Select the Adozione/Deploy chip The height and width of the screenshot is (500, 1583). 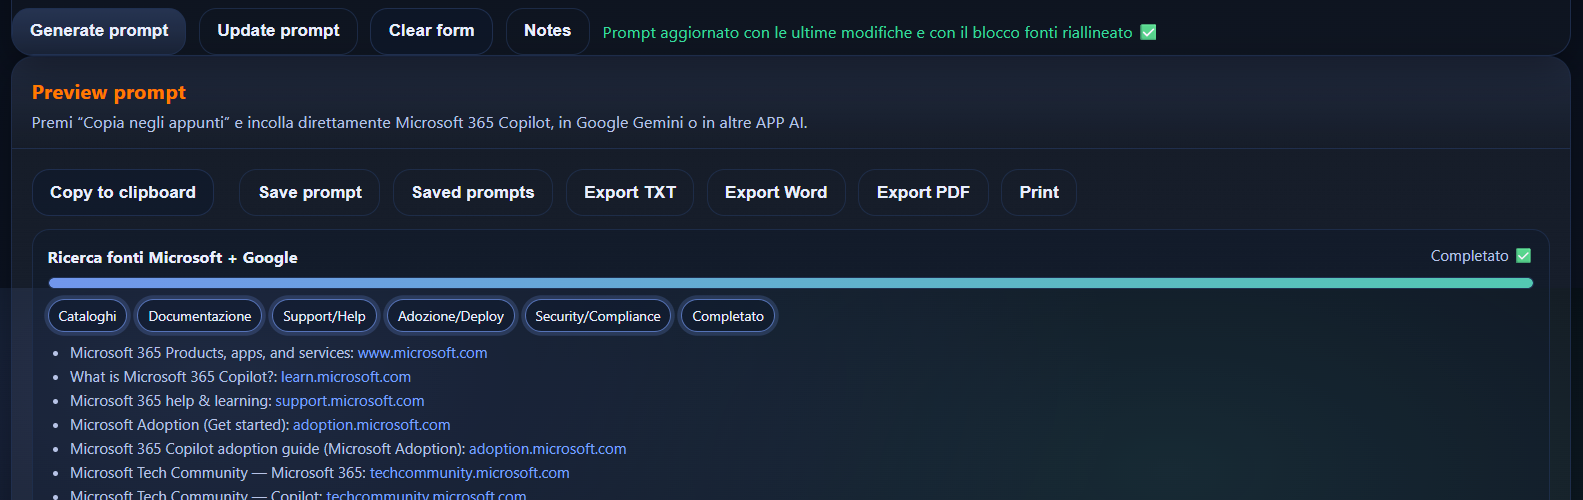[x=451, y=316]
